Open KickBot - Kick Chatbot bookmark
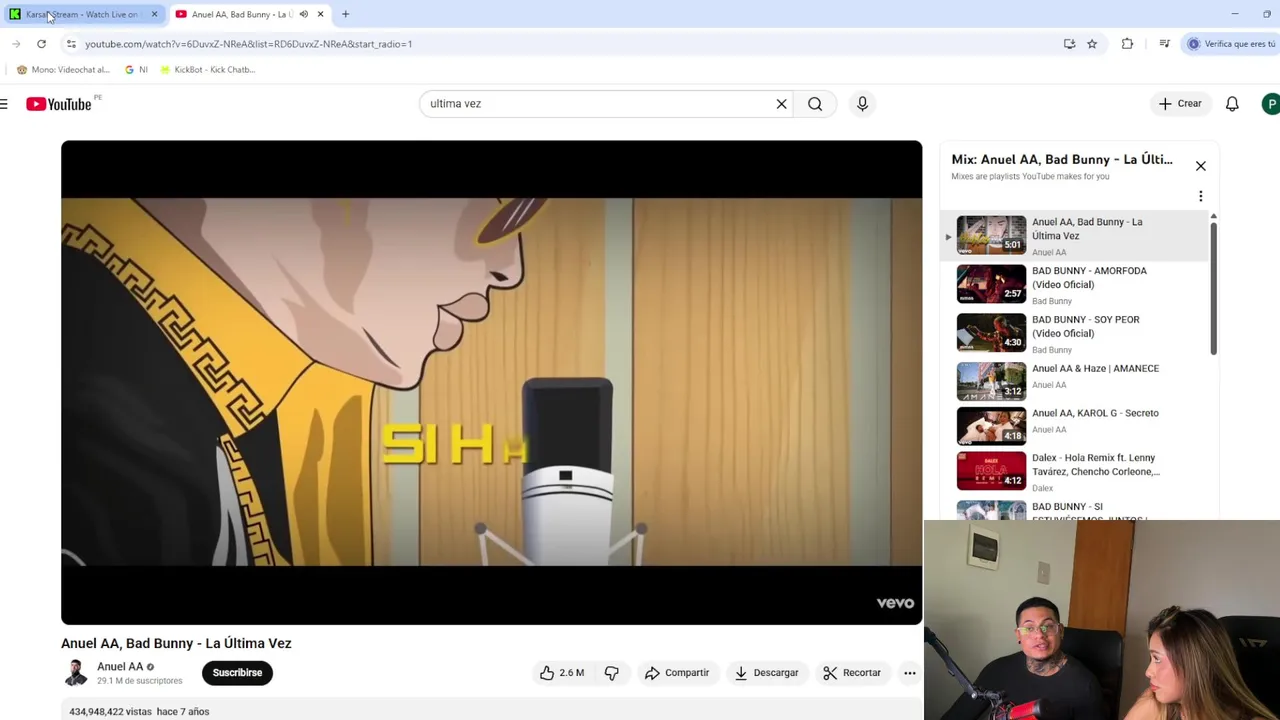 (207, 70)
